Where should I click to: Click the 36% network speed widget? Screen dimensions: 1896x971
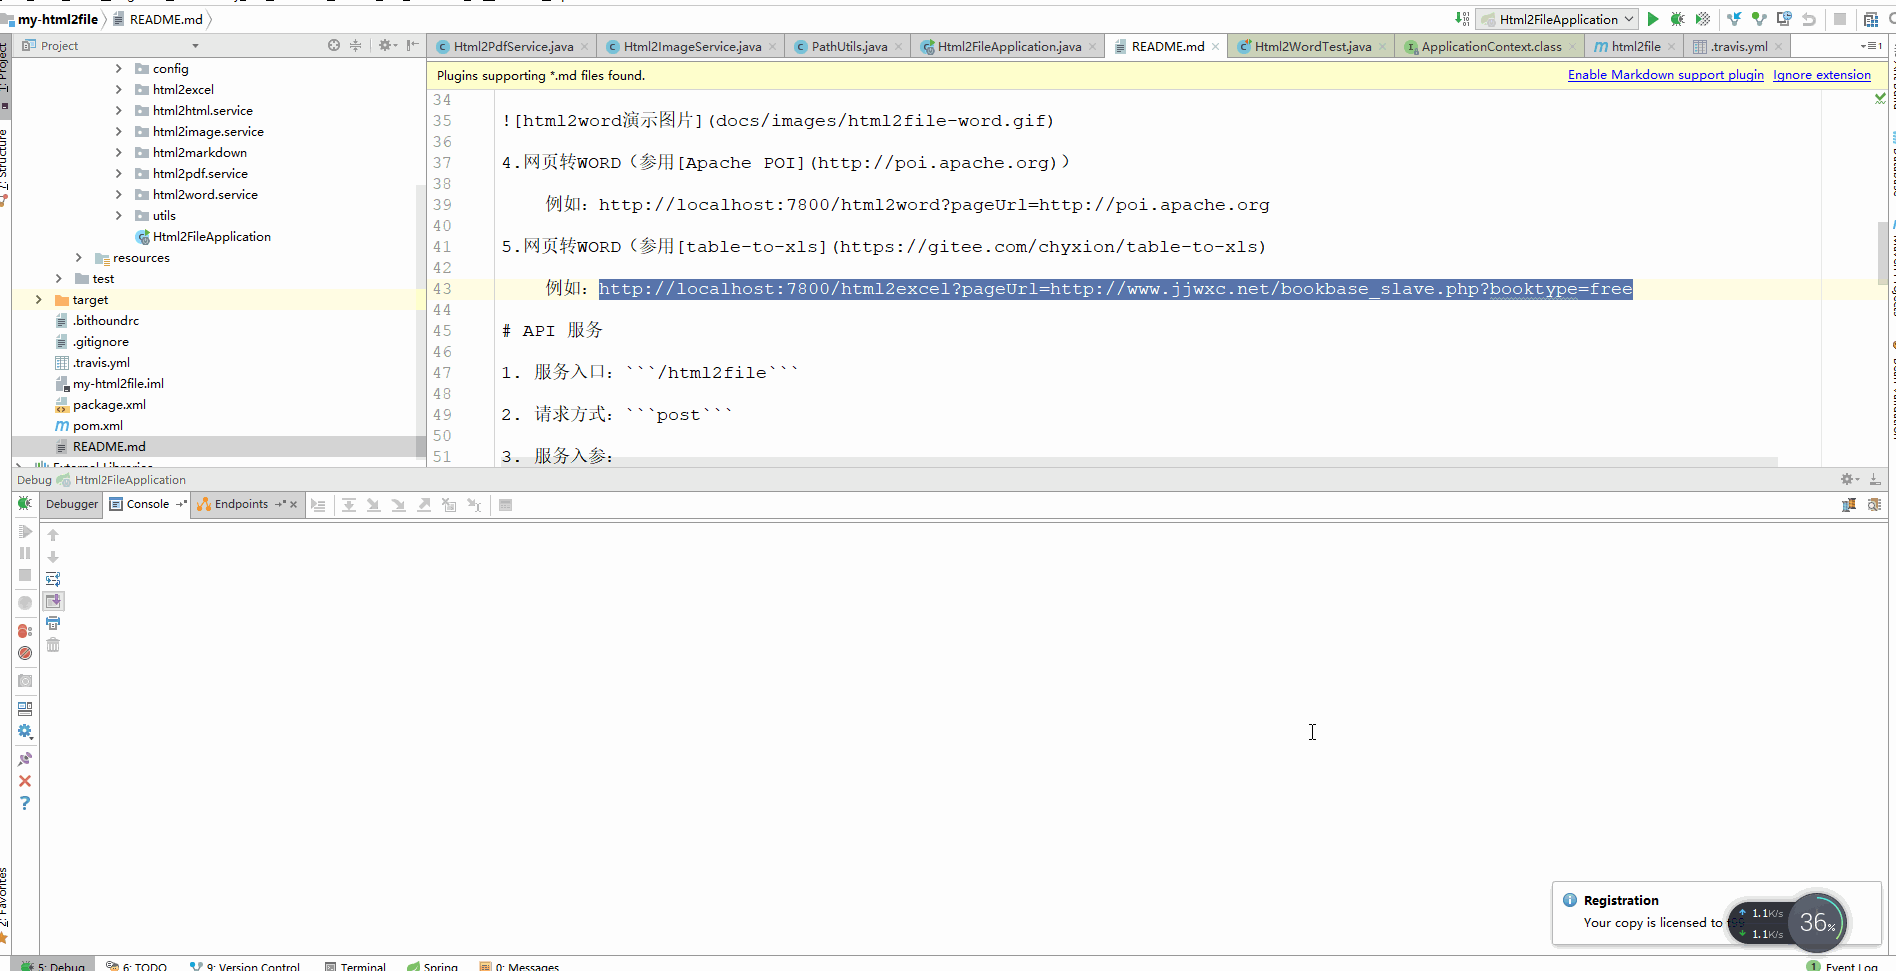click(x=1816, y=922)
